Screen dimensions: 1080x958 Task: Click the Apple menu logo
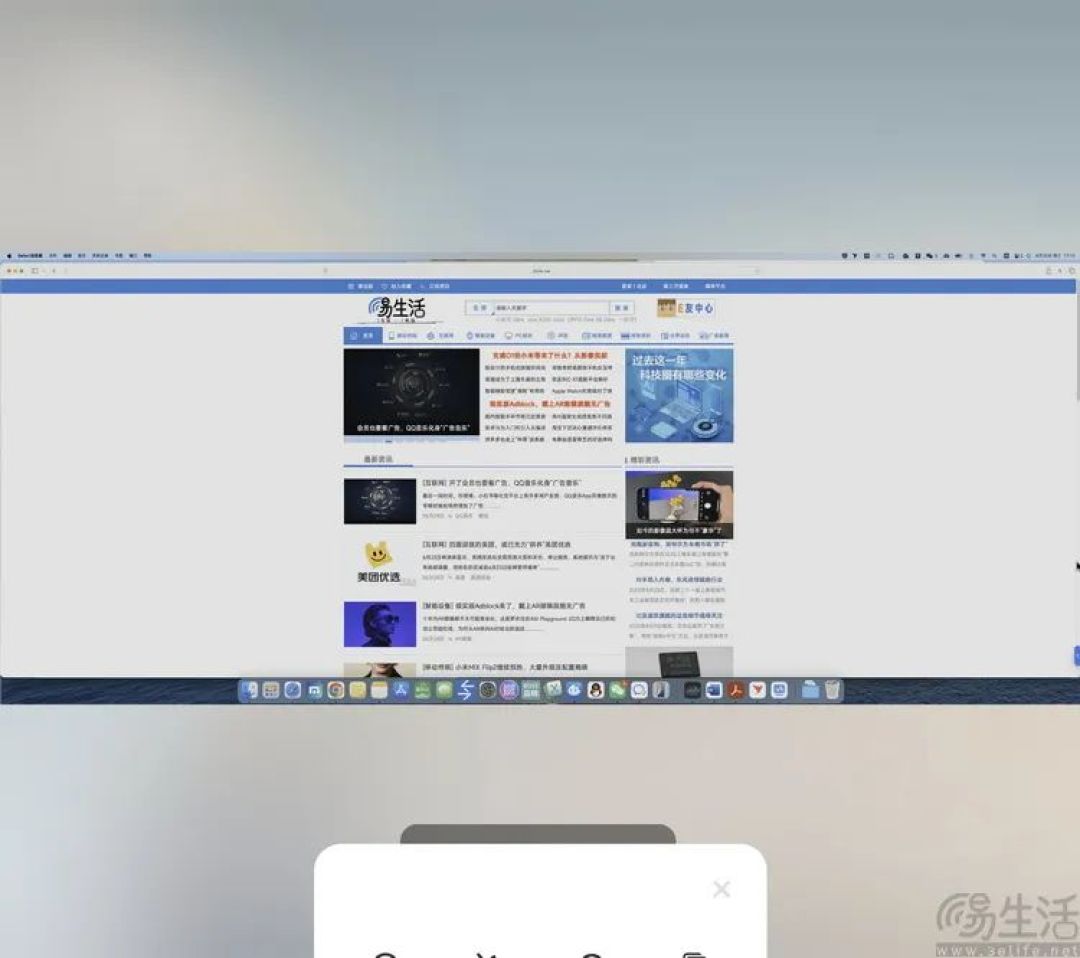point(9,256)
